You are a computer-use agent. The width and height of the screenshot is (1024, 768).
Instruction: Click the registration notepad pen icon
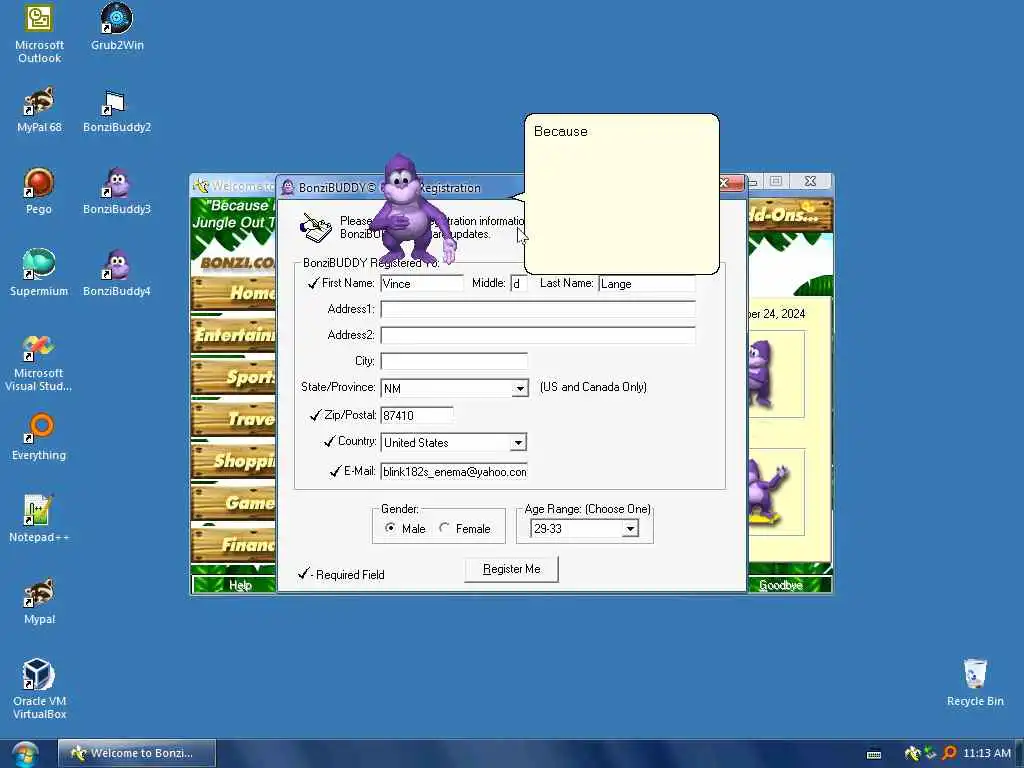(x=315, y=228)
